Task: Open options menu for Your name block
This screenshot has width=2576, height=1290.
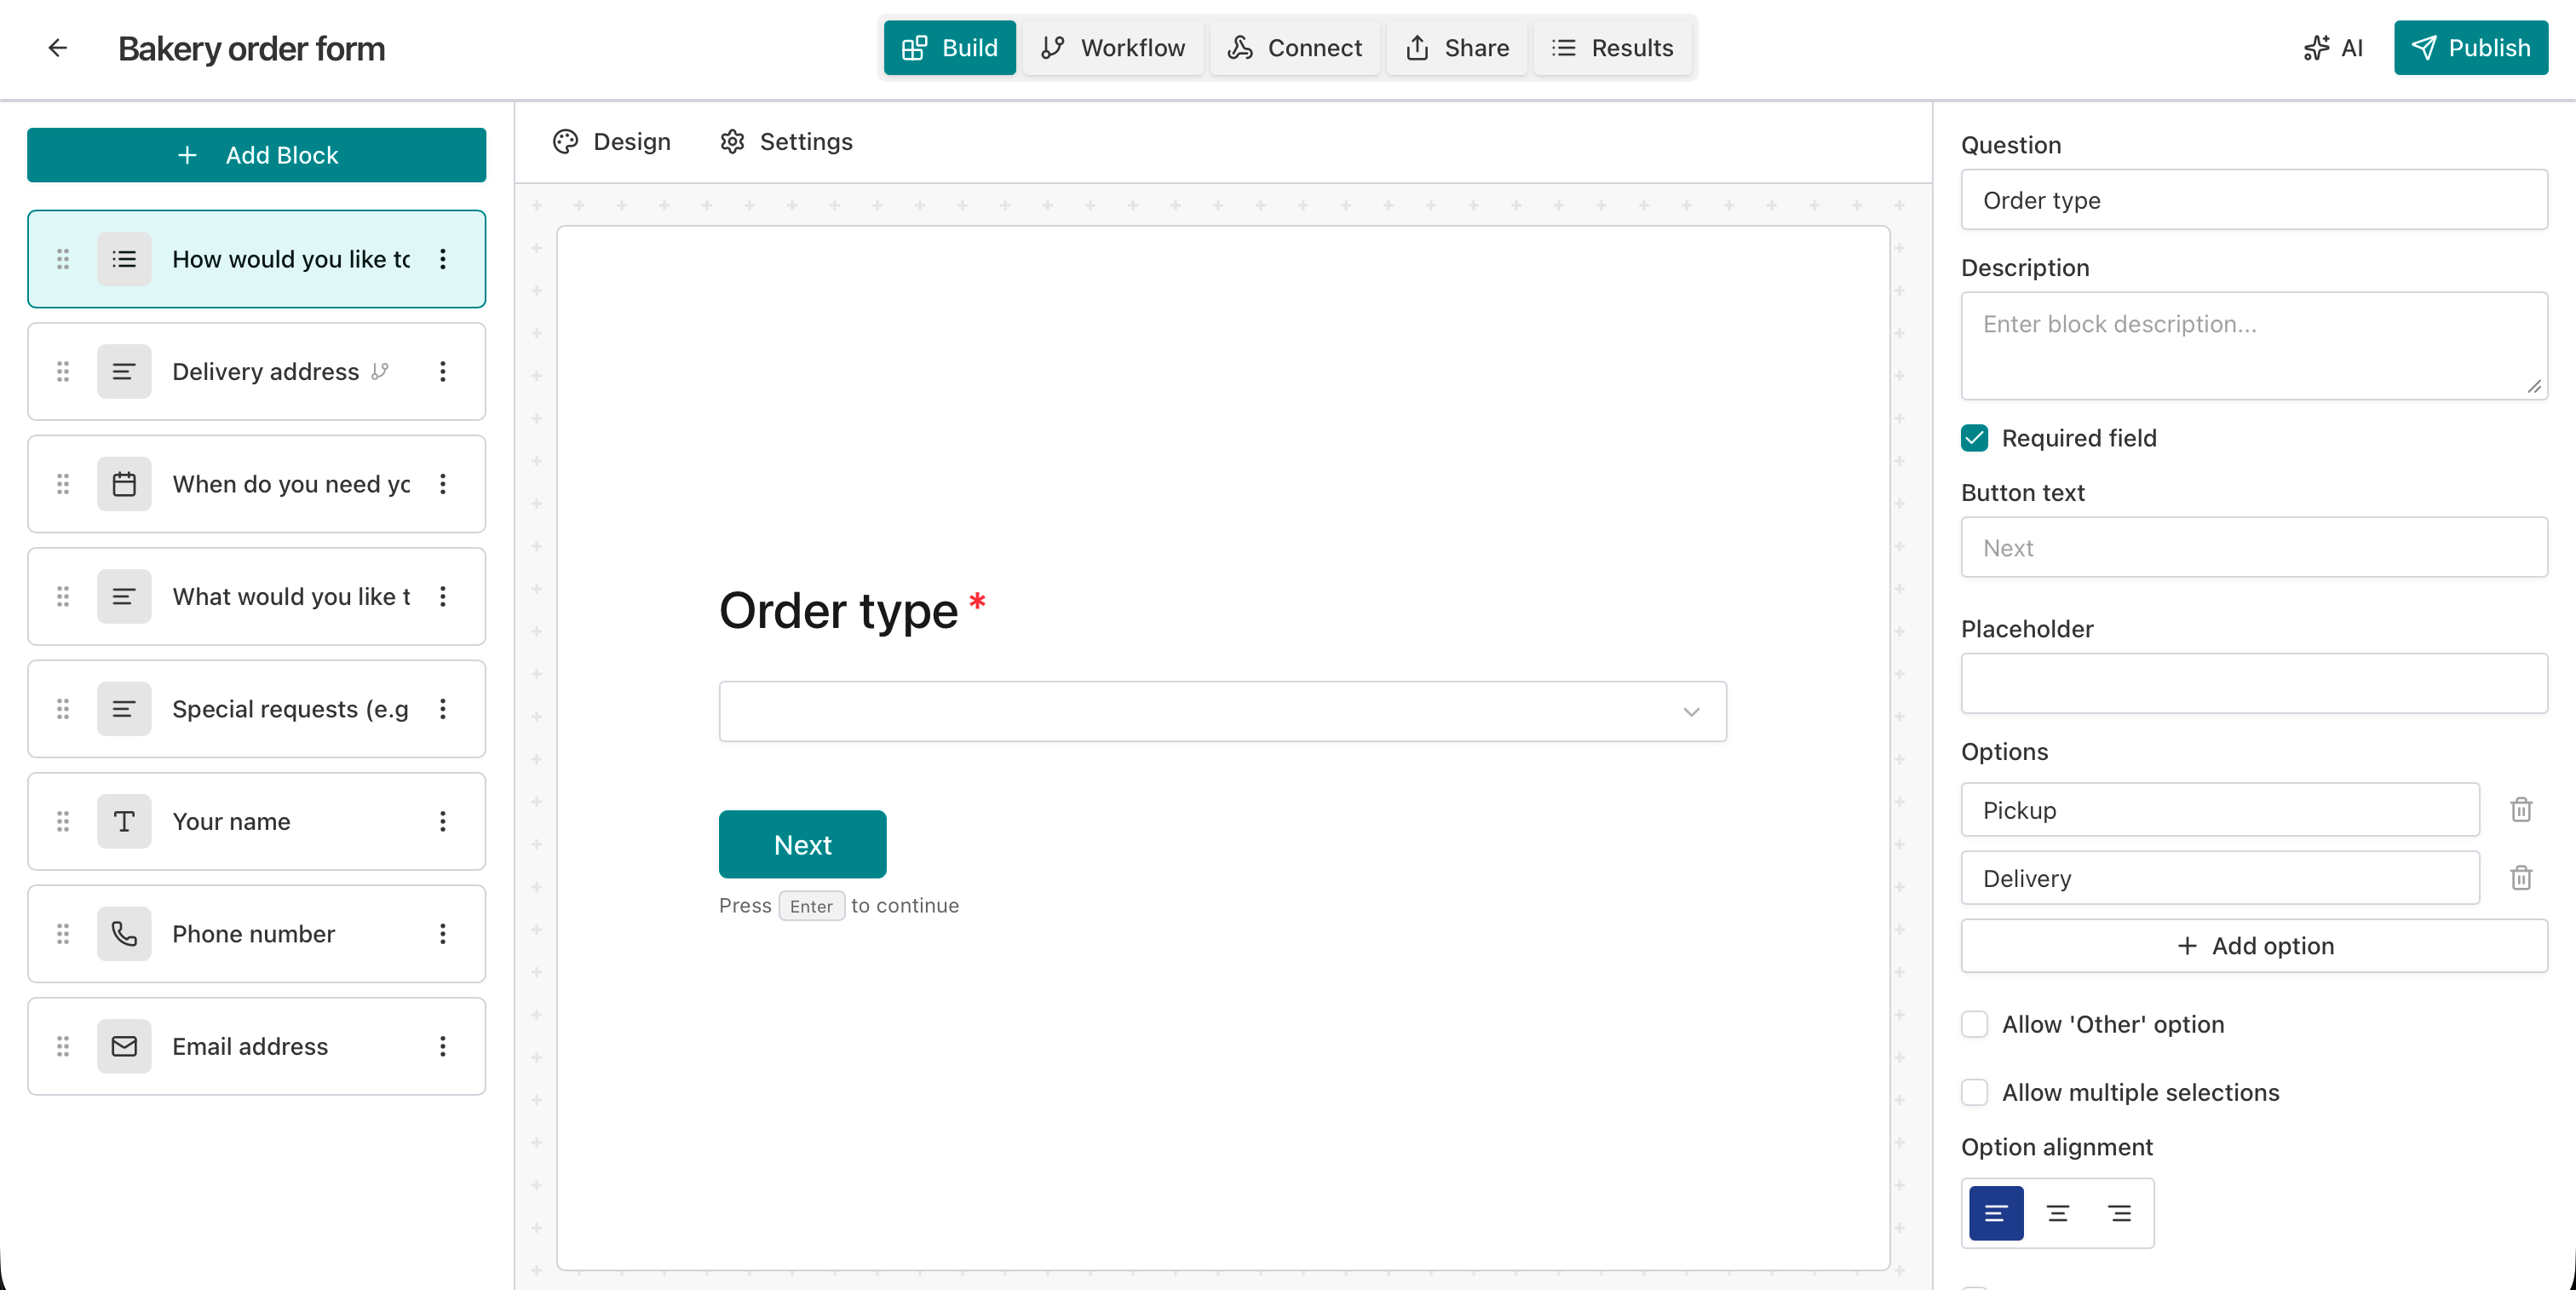Action: [x=443, y=821]
